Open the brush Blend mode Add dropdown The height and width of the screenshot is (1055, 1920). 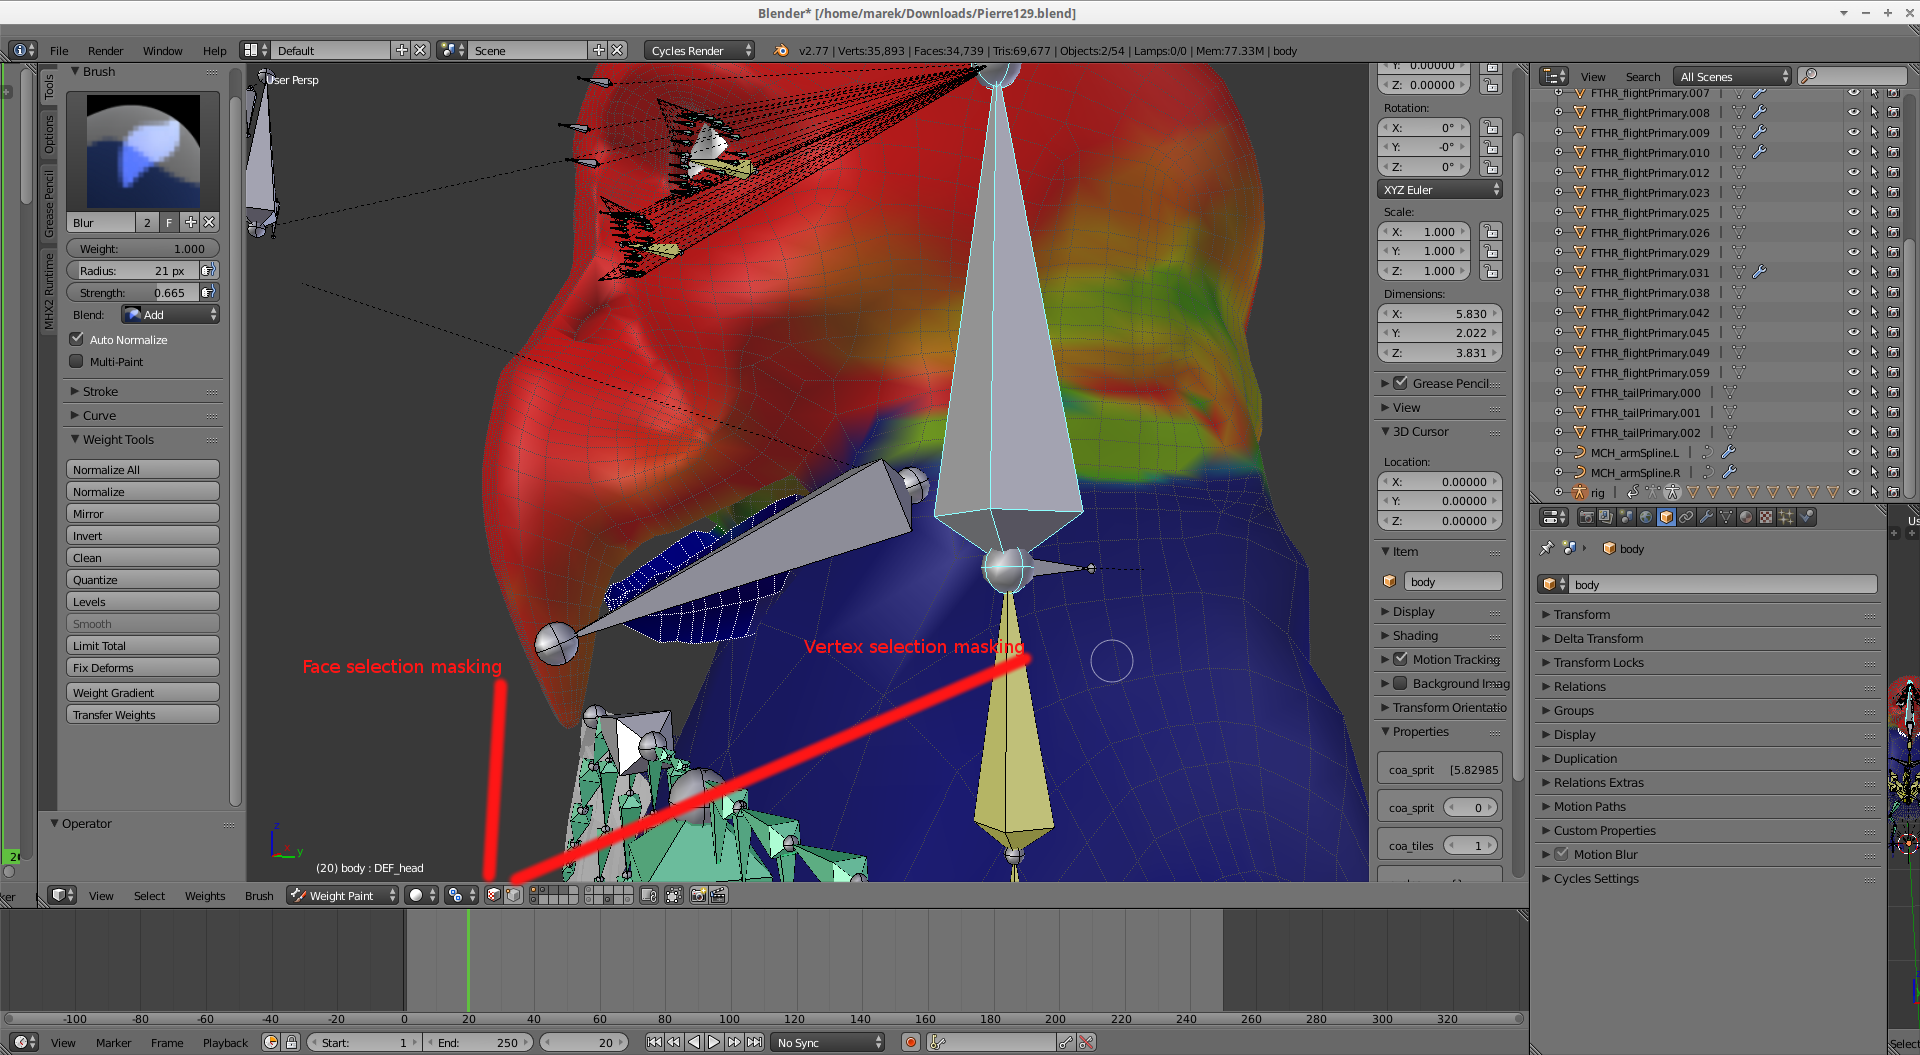point(170,314)
